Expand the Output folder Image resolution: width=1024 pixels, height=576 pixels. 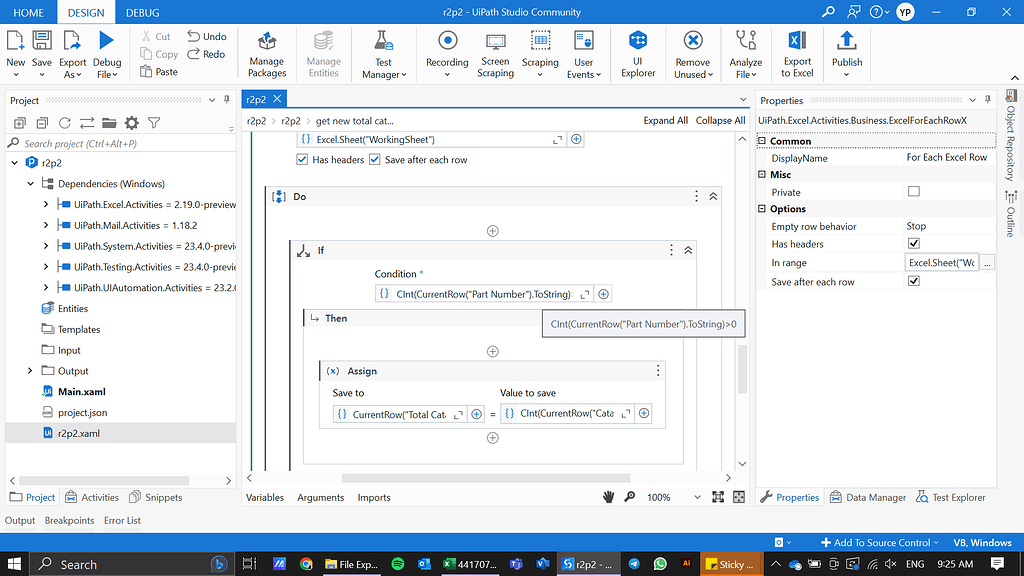(x=30, y=370)
